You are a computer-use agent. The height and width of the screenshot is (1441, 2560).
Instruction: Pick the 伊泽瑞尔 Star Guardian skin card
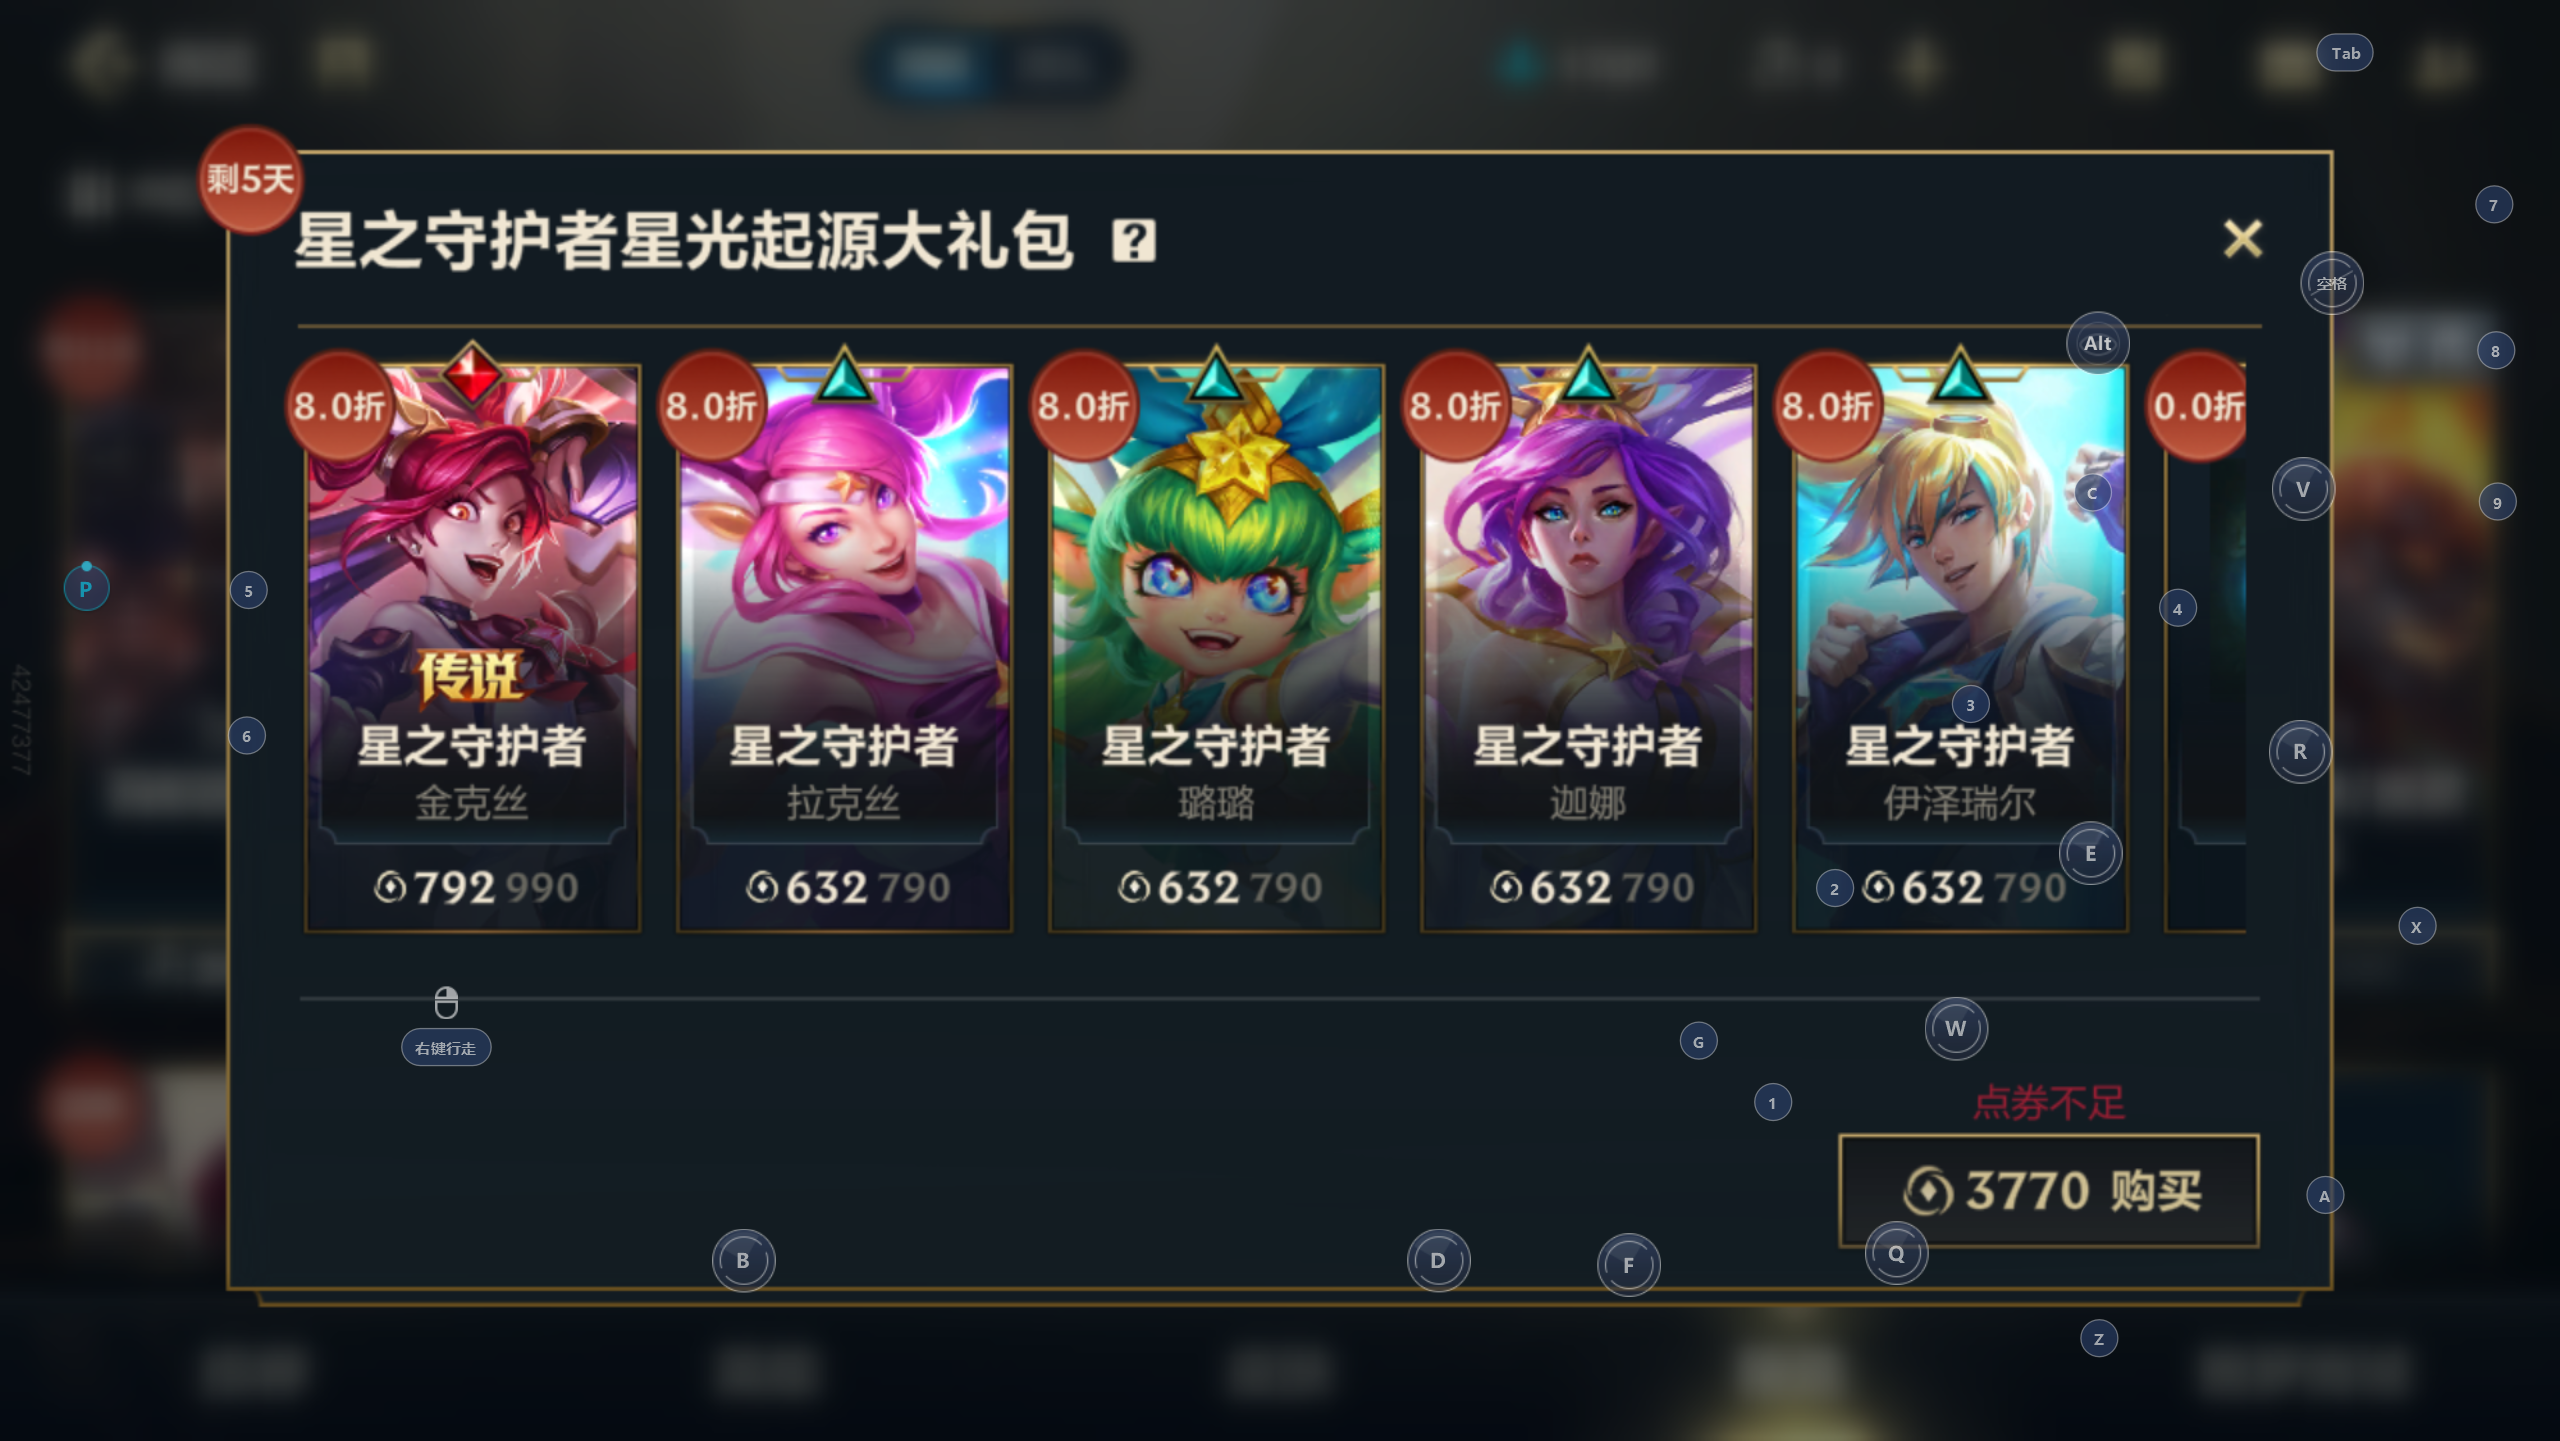(x=1960, y=648)
